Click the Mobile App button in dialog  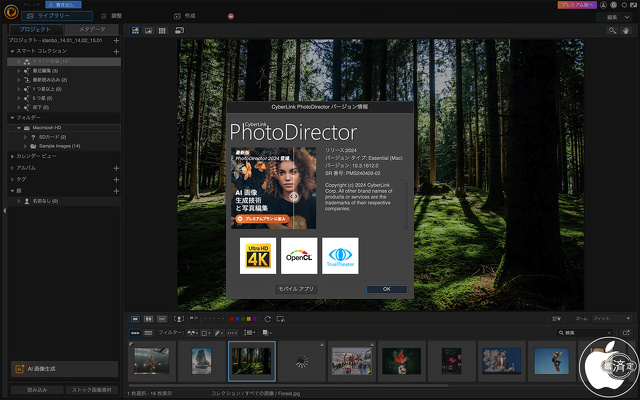(296, 289)
